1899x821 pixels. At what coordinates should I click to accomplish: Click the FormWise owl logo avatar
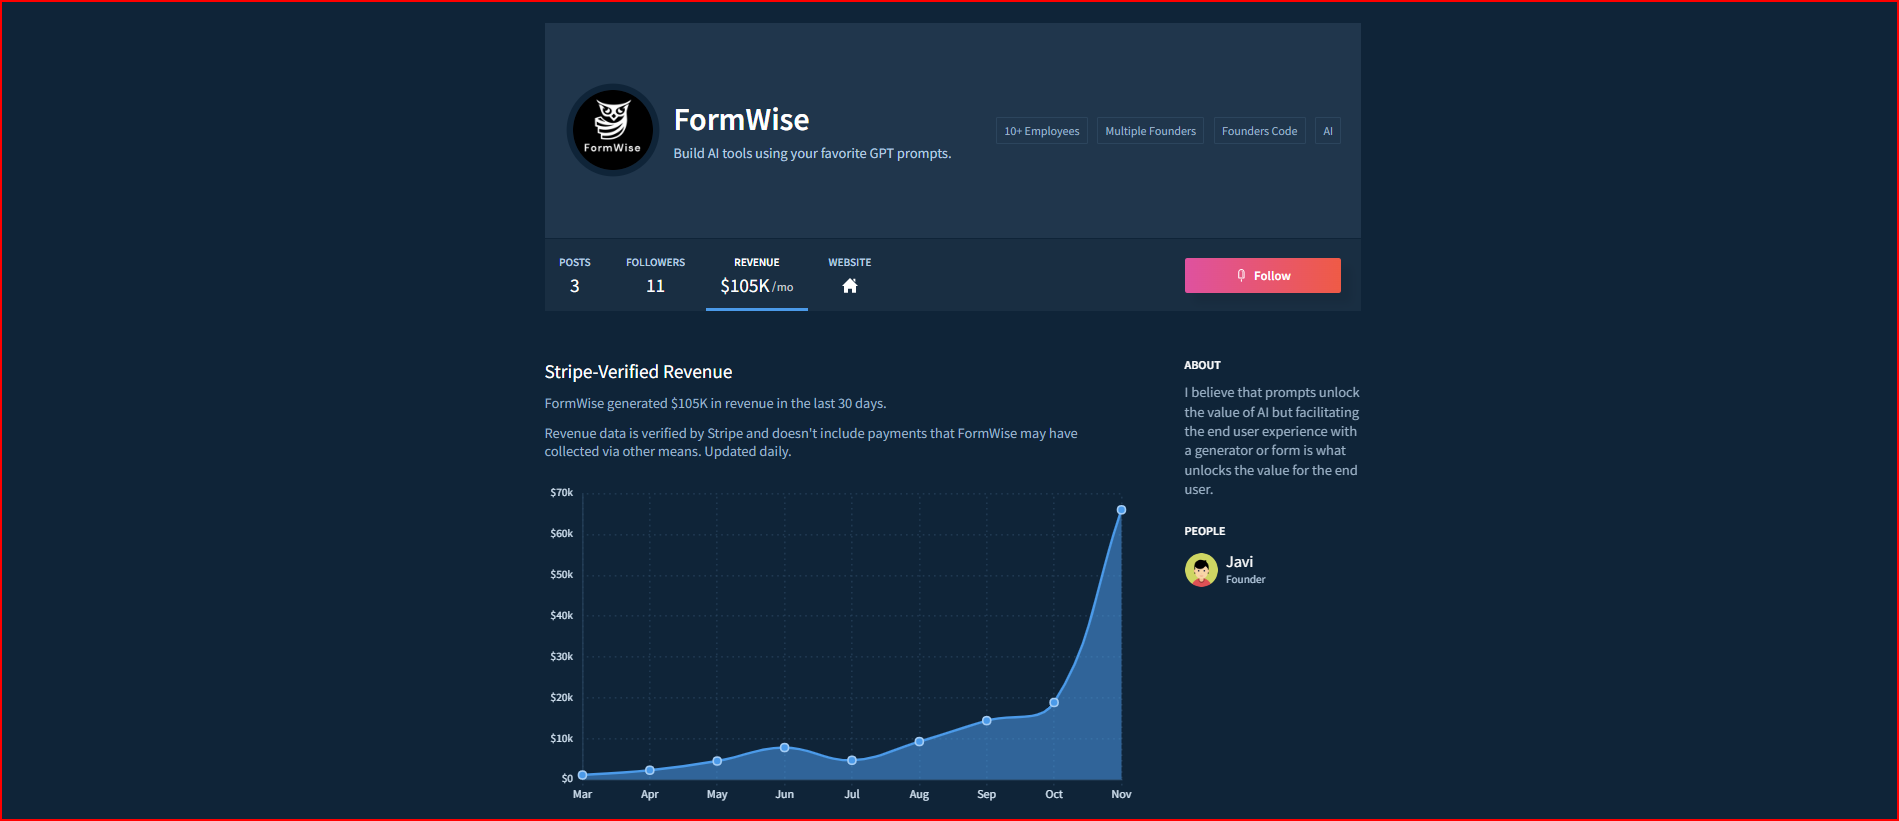pyautogui.click(x=612, y=130)
